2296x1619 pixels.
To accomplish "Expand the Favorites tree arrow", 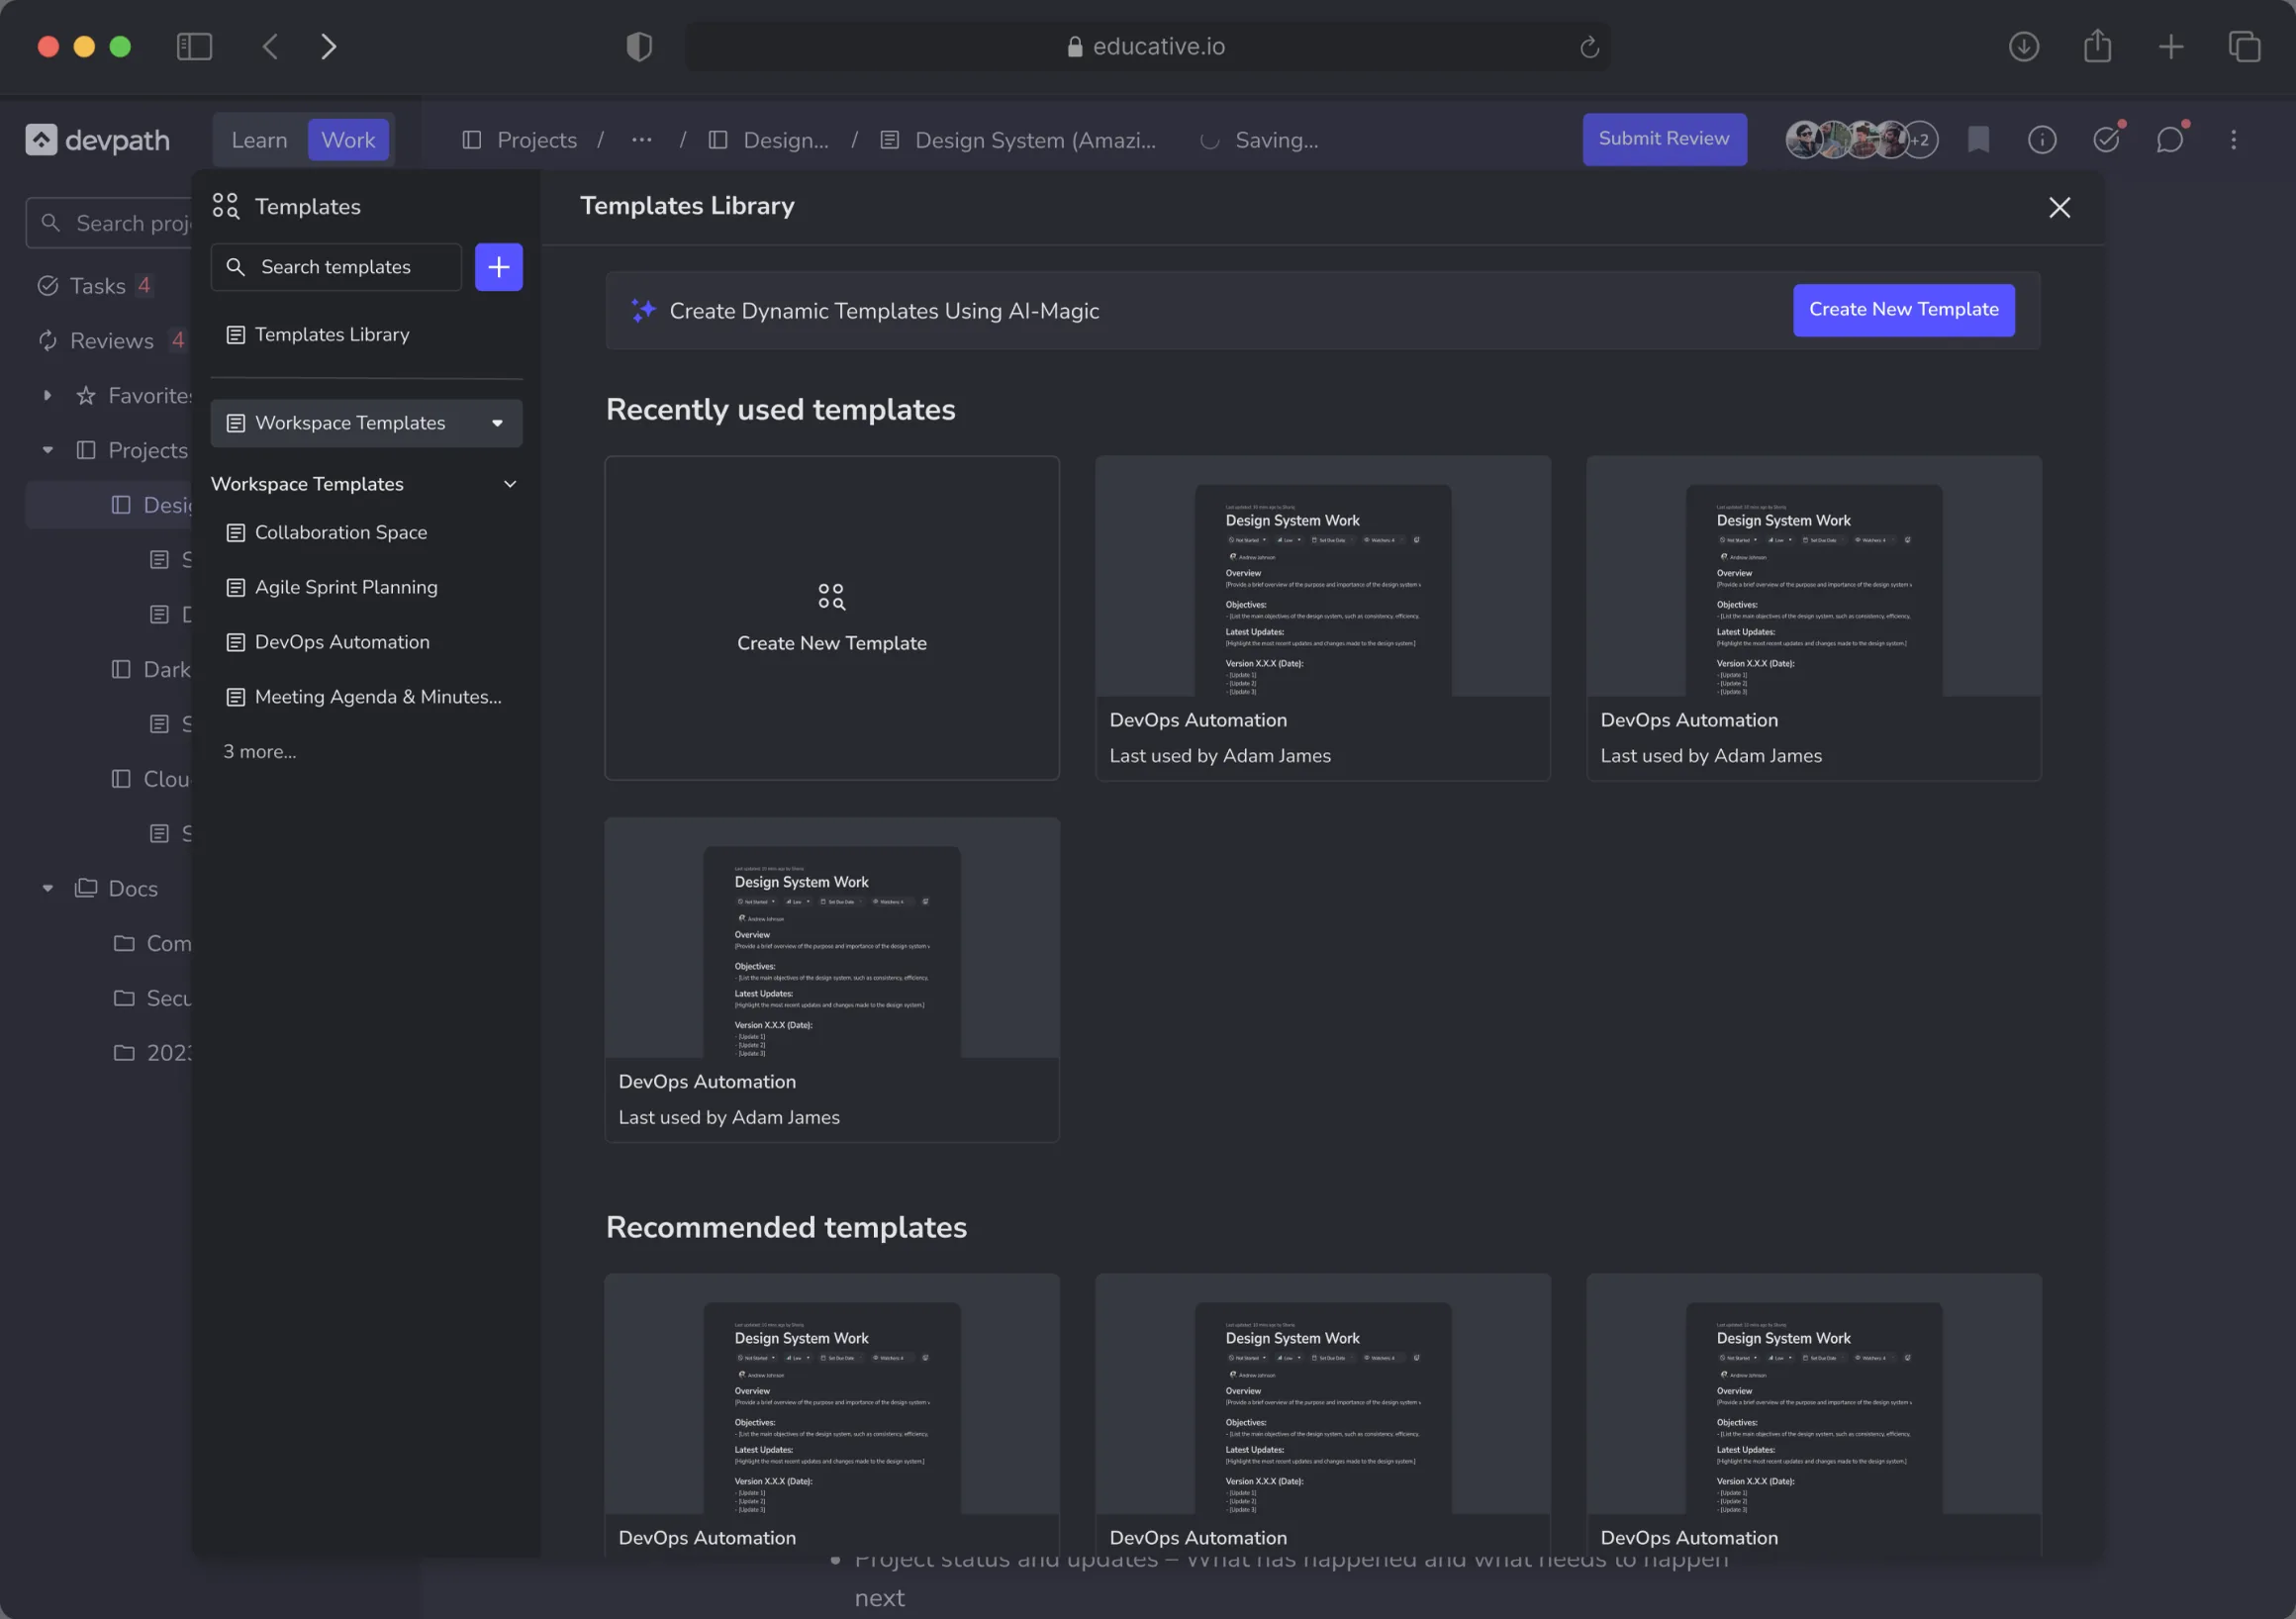I will [x=47, y=396].
